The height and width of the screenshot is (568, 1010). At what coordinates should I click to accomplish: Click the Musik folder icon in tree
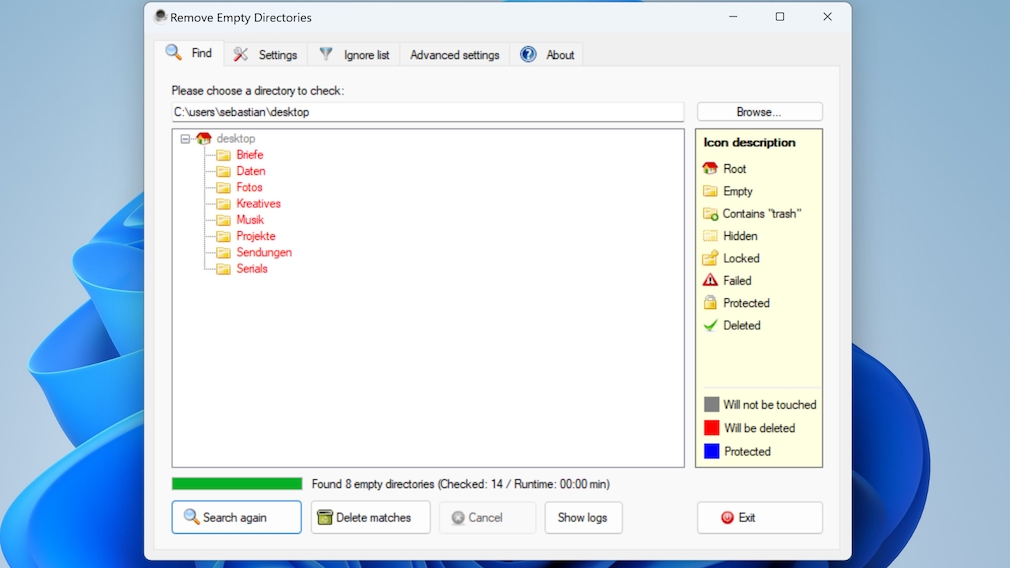[x=223, y=220]
